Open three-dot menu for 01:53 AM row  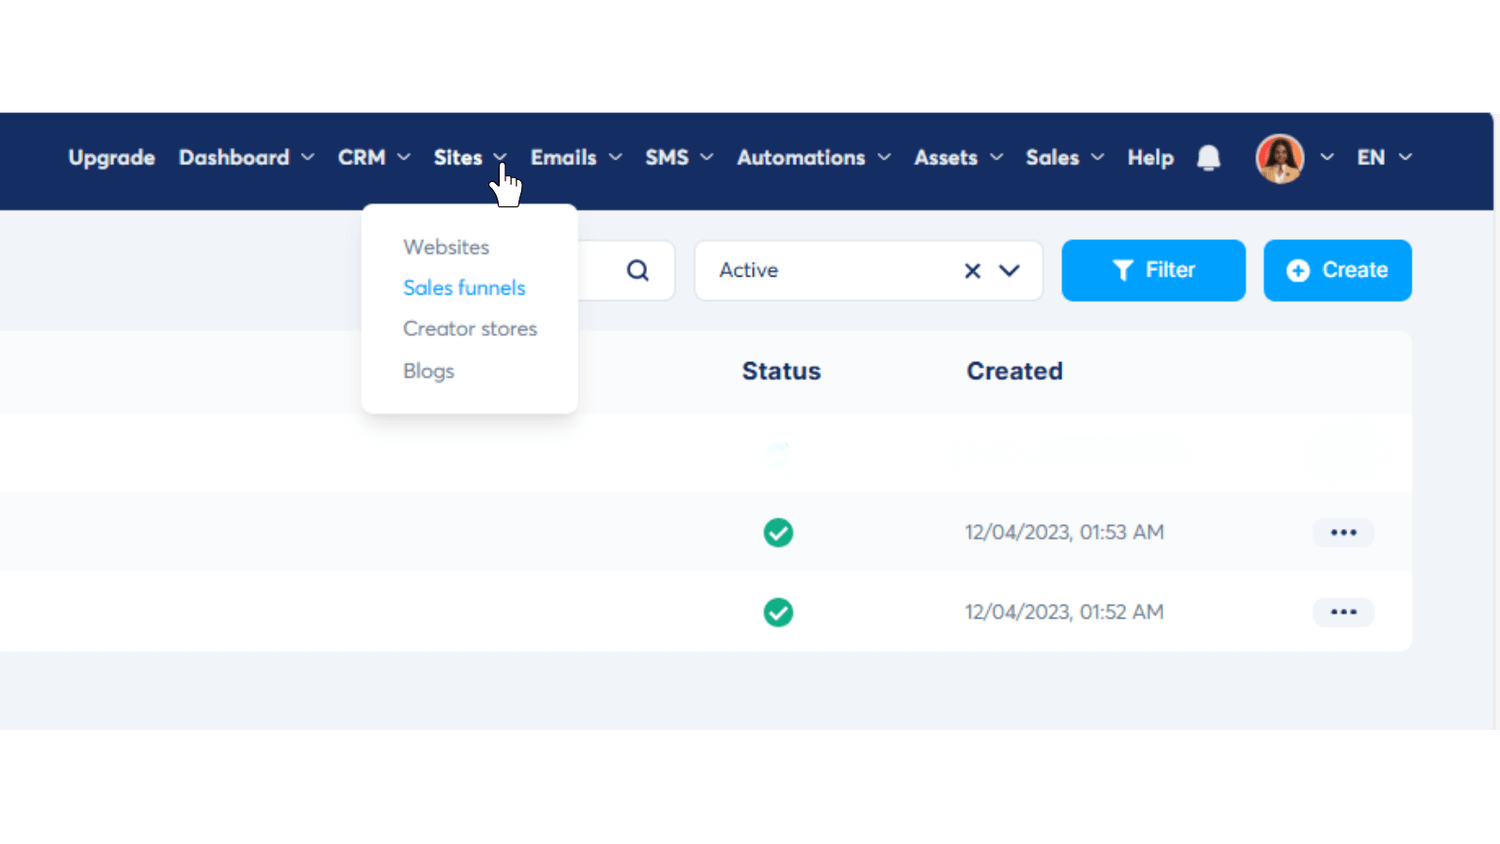click(x=1343, y=532)
